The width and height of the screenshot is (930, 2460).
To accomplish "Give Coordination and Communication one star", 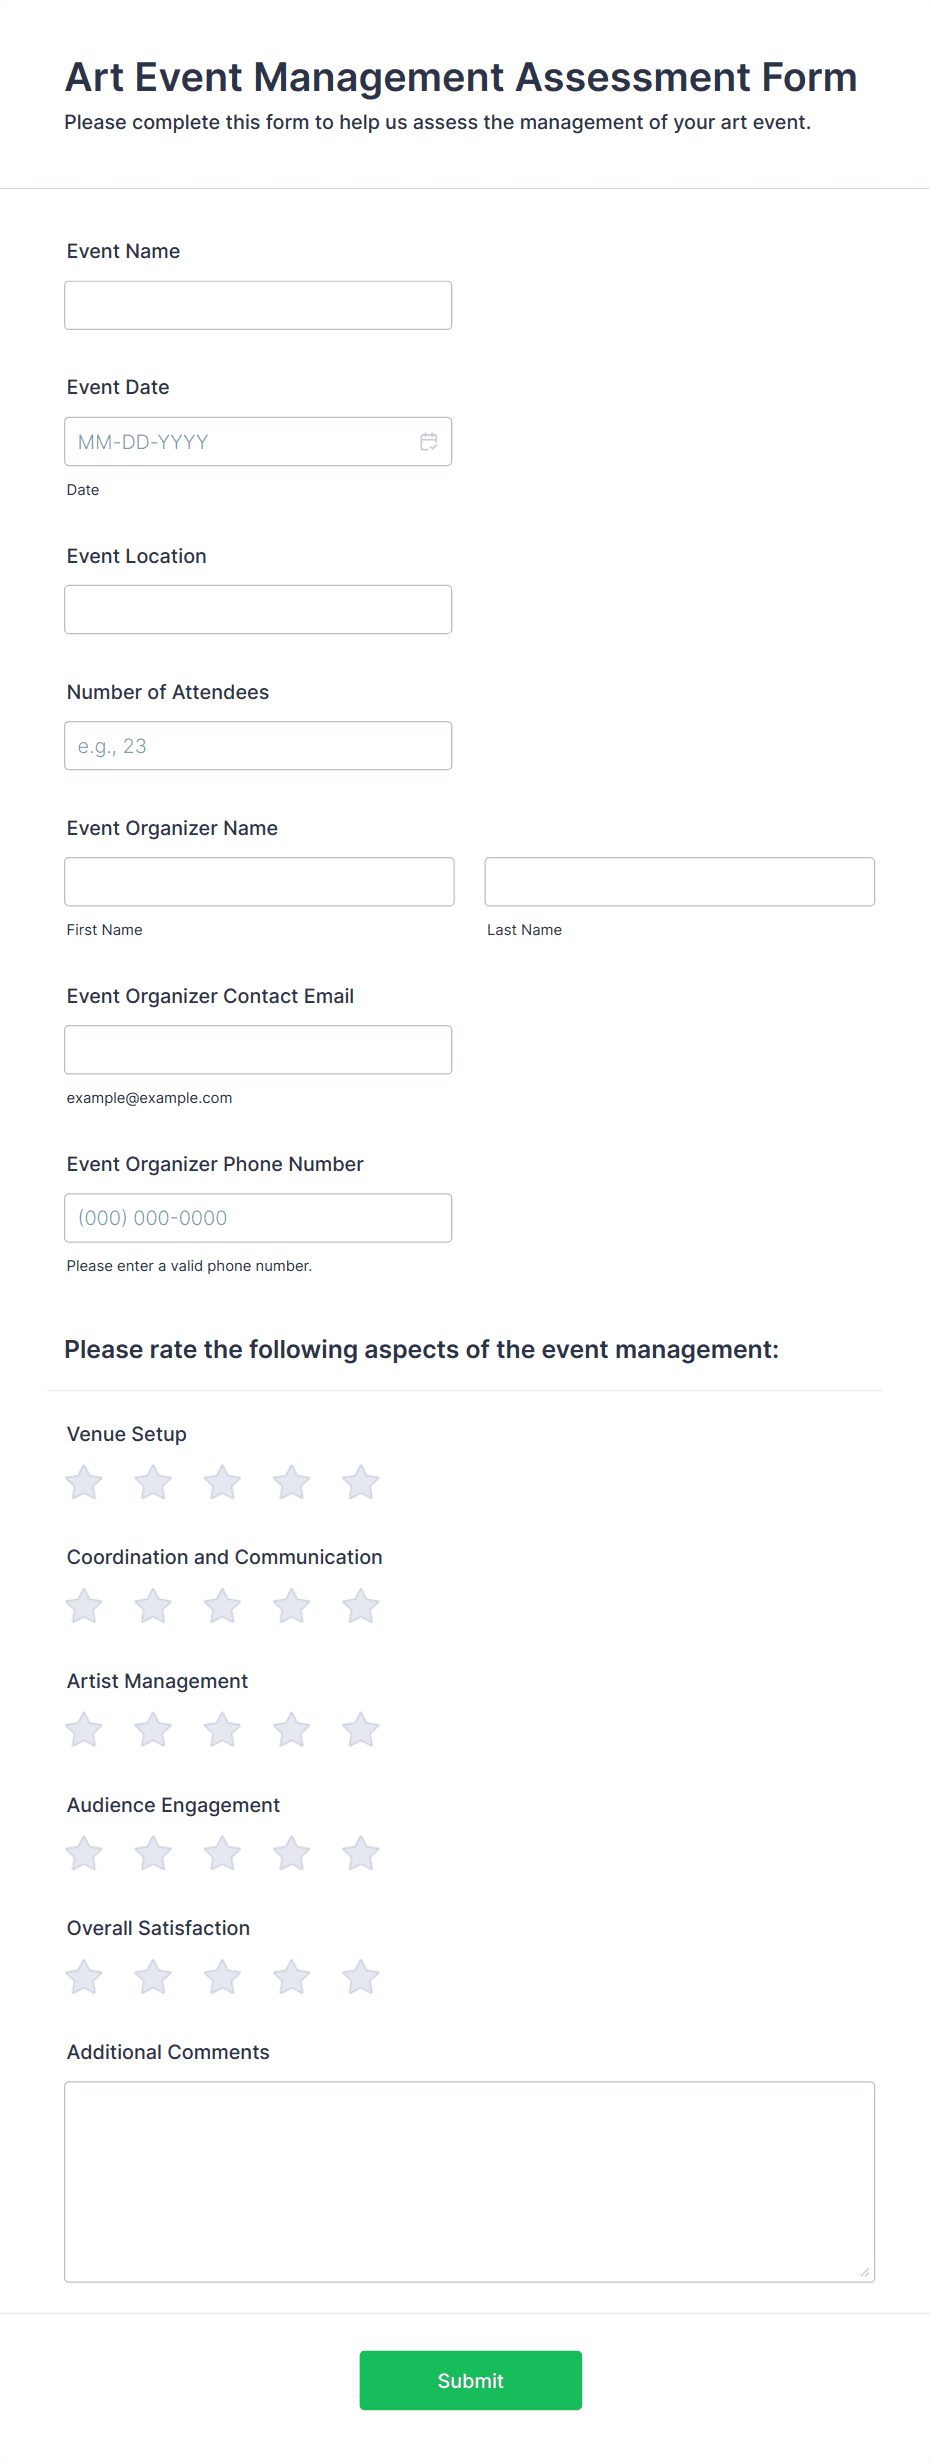I will [x=84, y=1606].
